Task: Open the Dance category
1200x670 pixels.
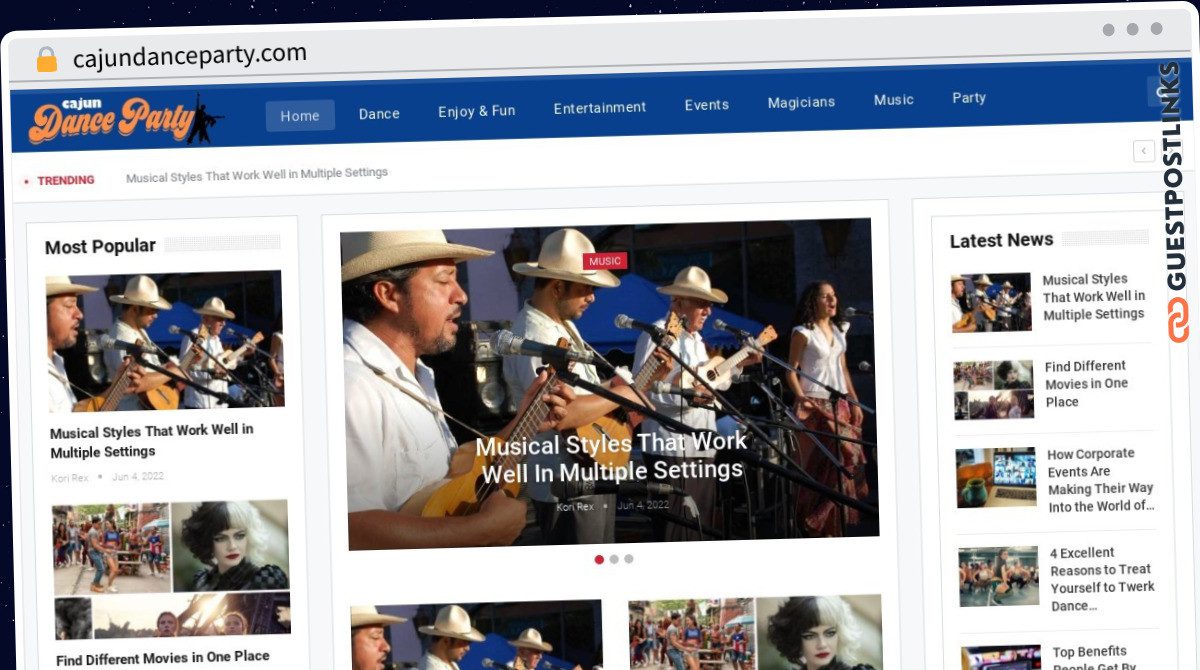Action: pyautogui.click(x=379, y=114)
